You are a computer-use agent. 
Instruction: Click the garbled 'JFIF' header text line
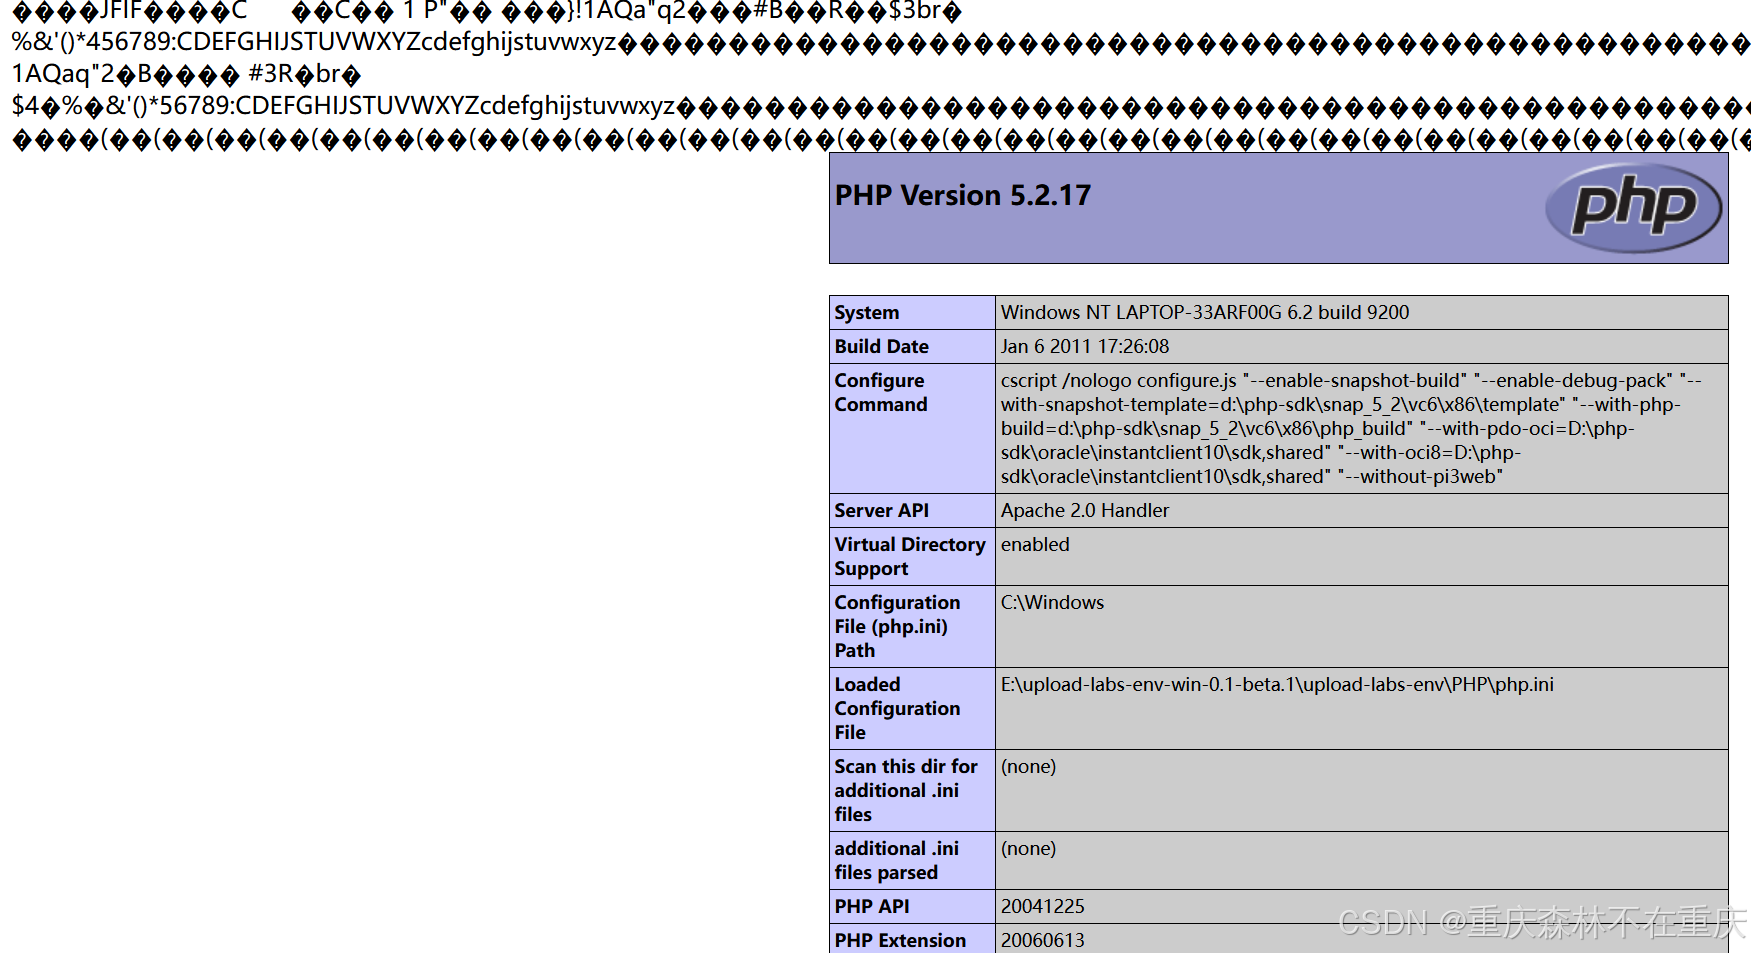487,11
